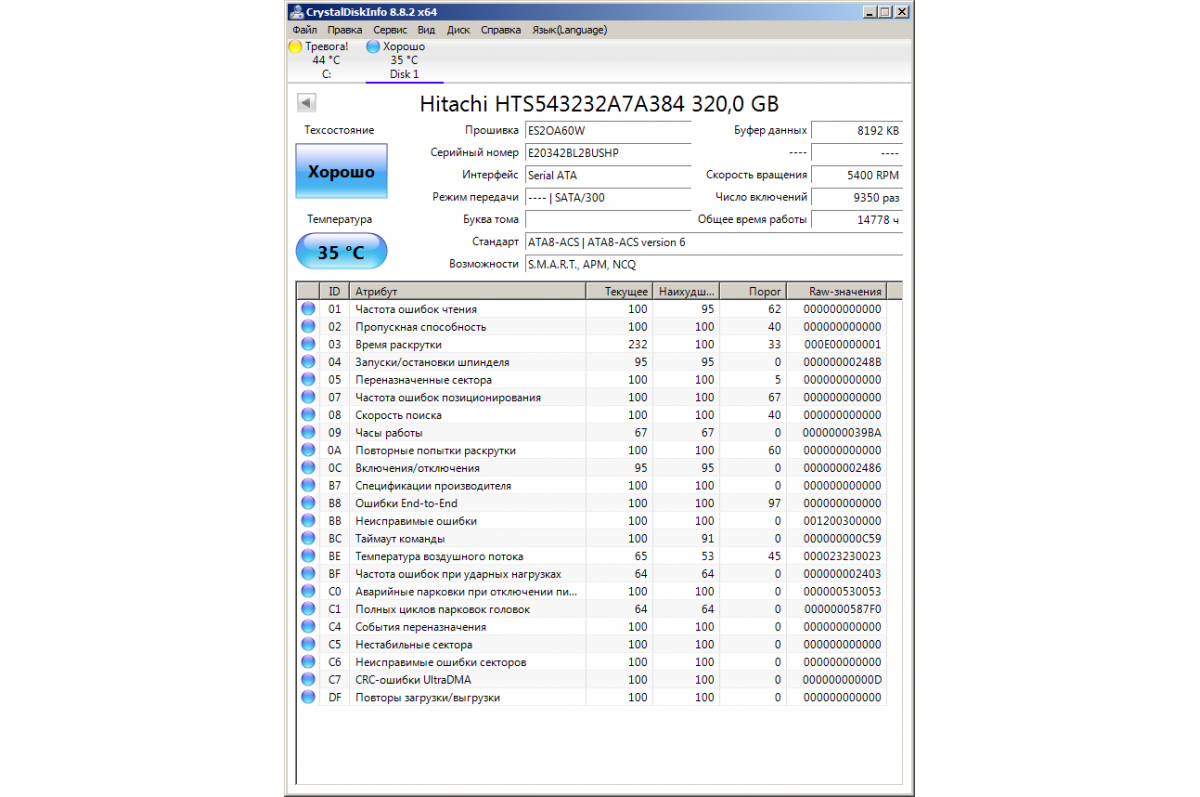Click the blue Хорошо health status button
The image size is (1200, 797).
coord(341,172)
